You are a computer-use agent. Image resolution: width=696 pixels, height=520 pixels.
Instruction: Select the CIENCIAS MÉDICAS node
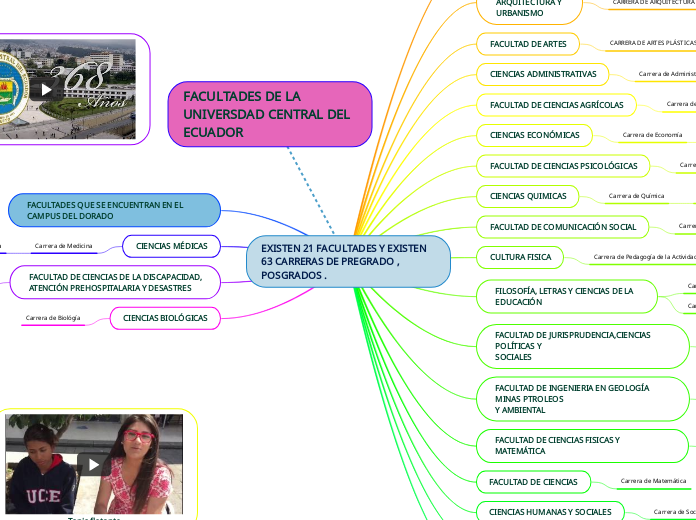point(171,246)
